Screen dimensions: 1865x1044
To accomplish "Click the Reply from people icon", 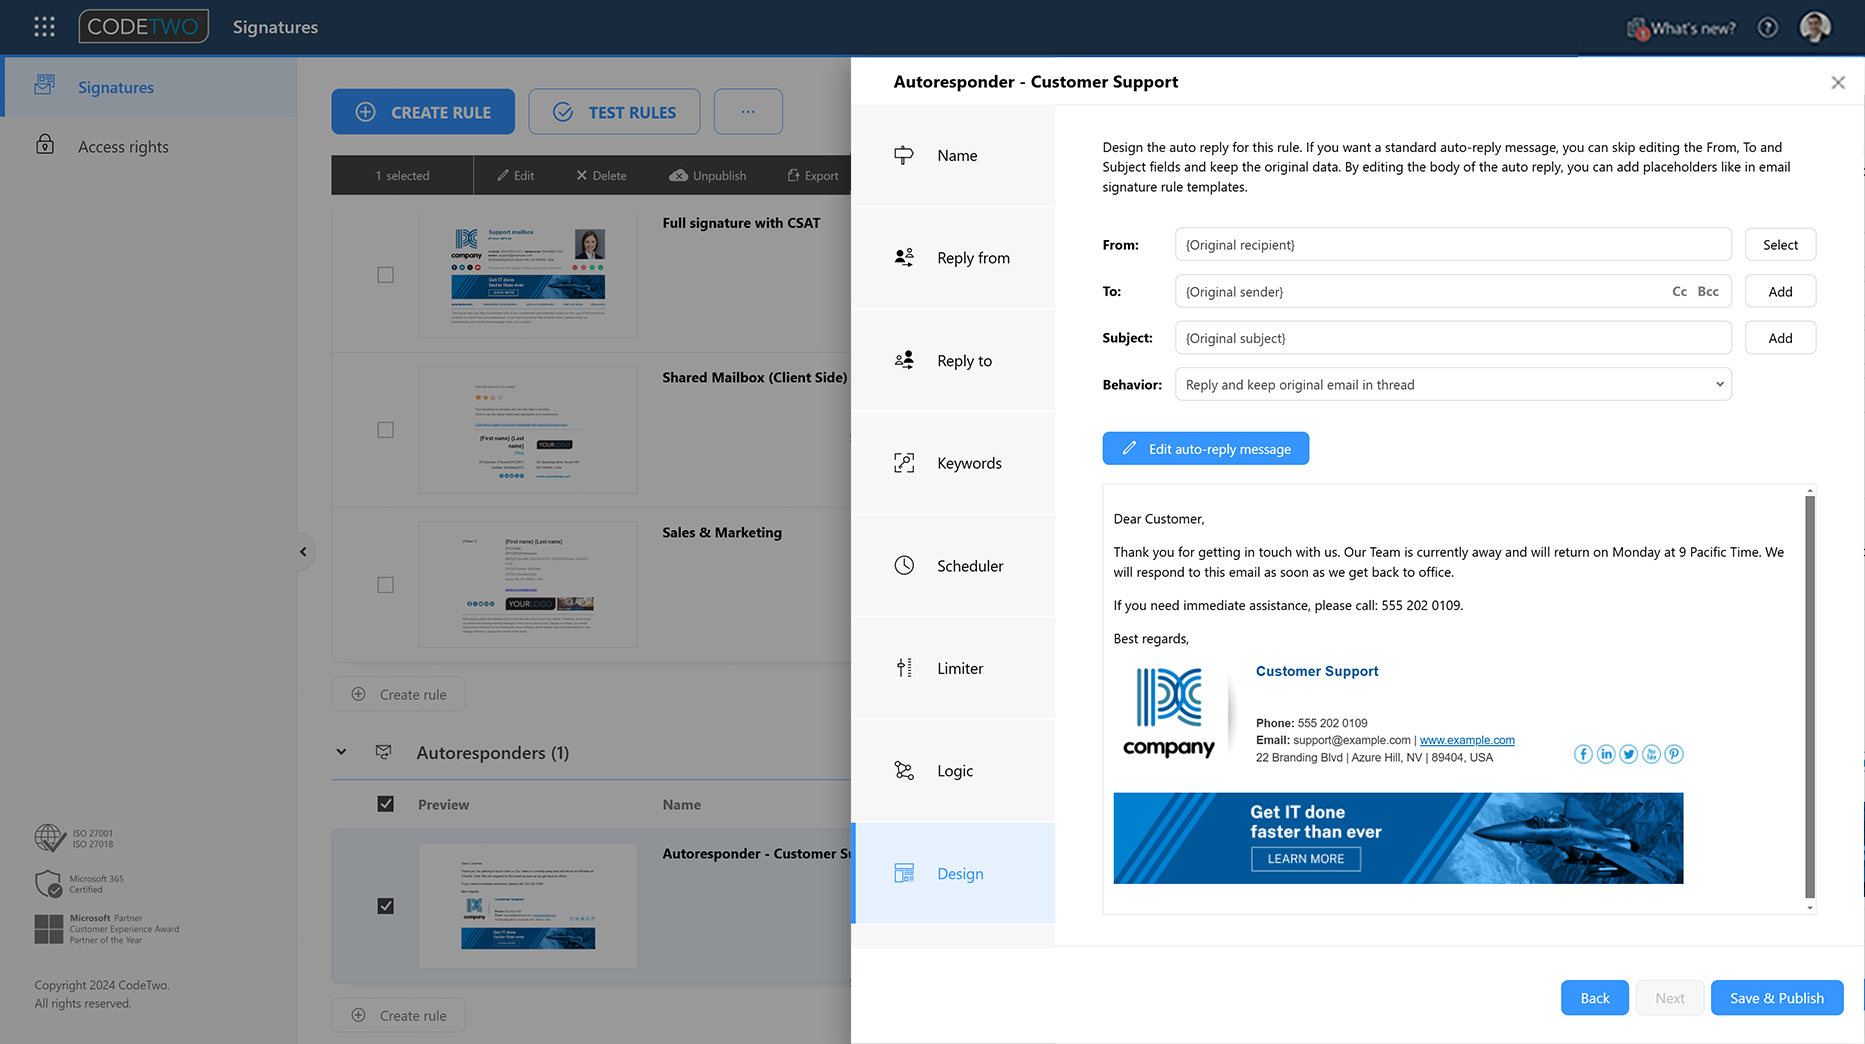I will pos(904,257).
